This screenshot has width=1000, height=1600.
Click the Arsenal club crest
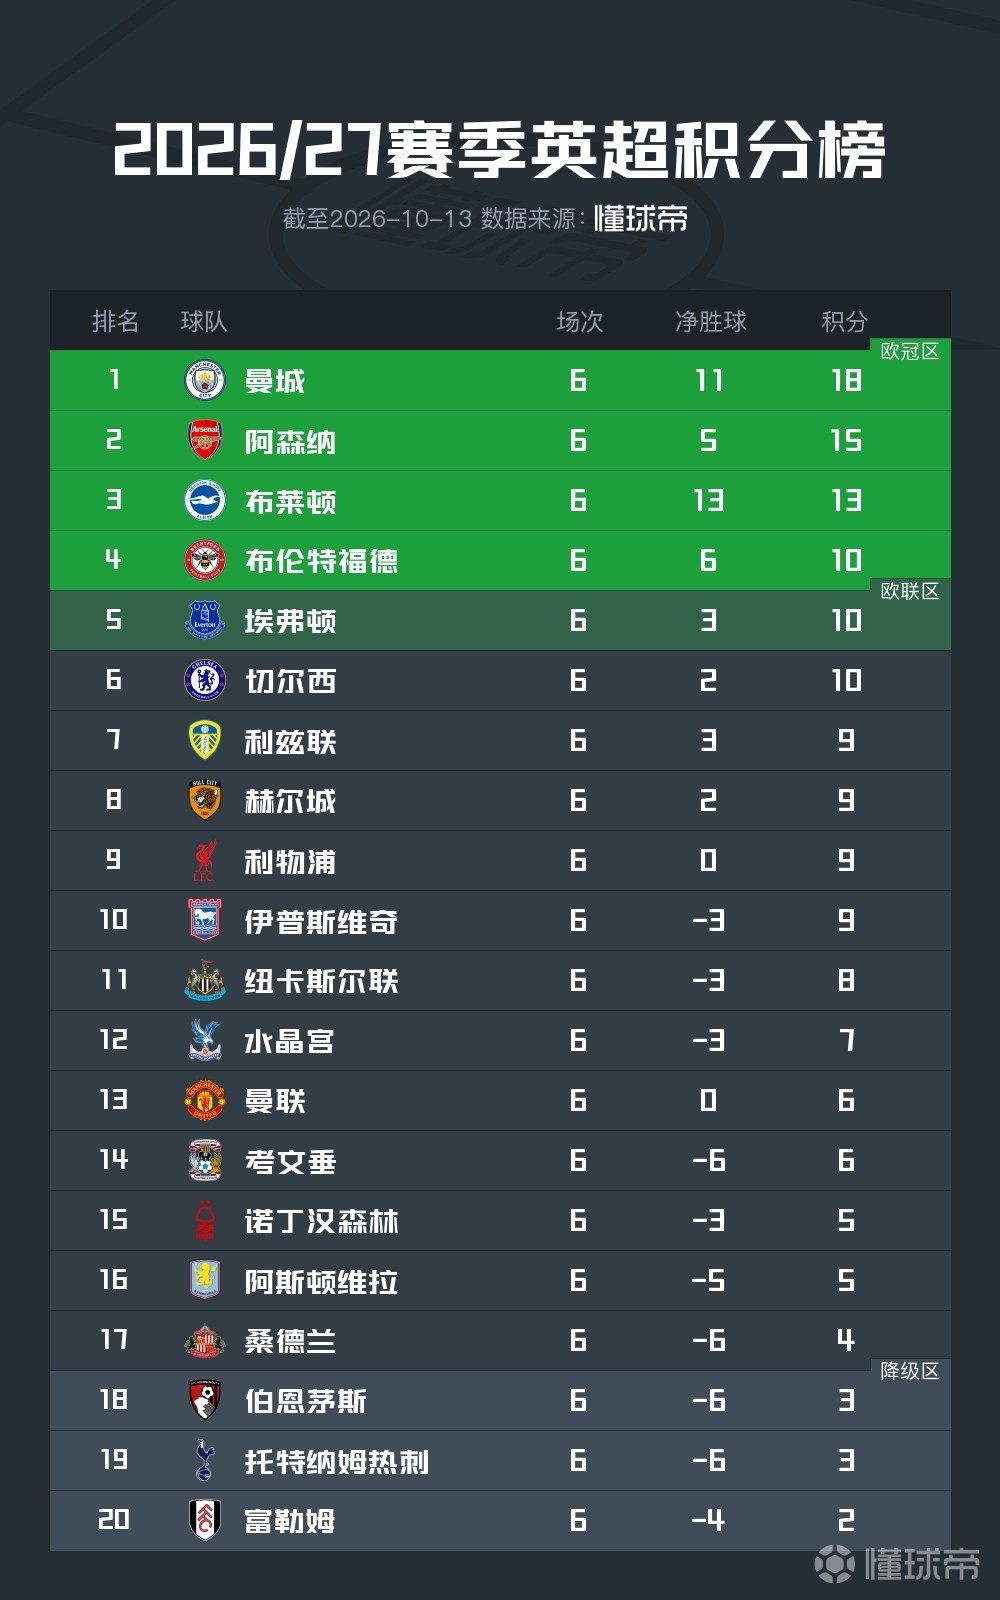[205, 441]
